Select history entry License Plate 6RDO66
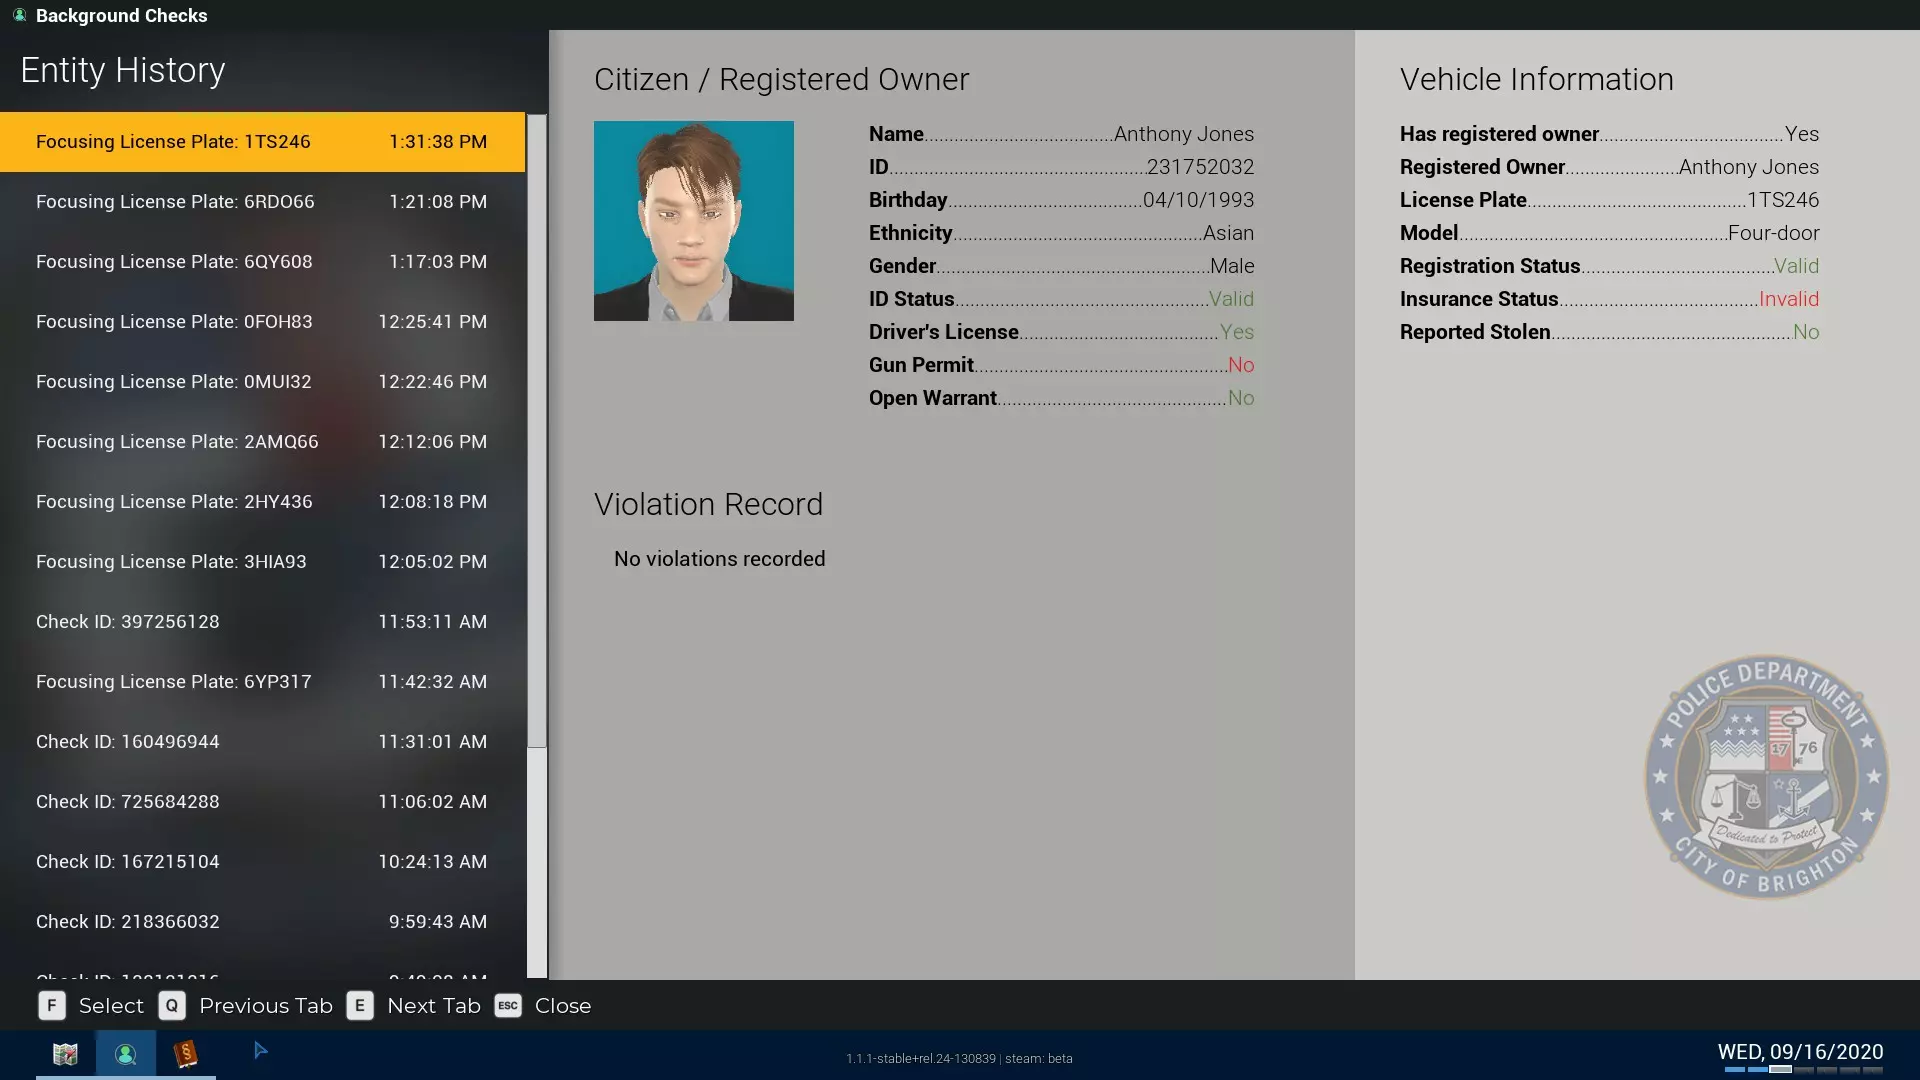This screenshot has height=1080, width=1920. point(262,202)
